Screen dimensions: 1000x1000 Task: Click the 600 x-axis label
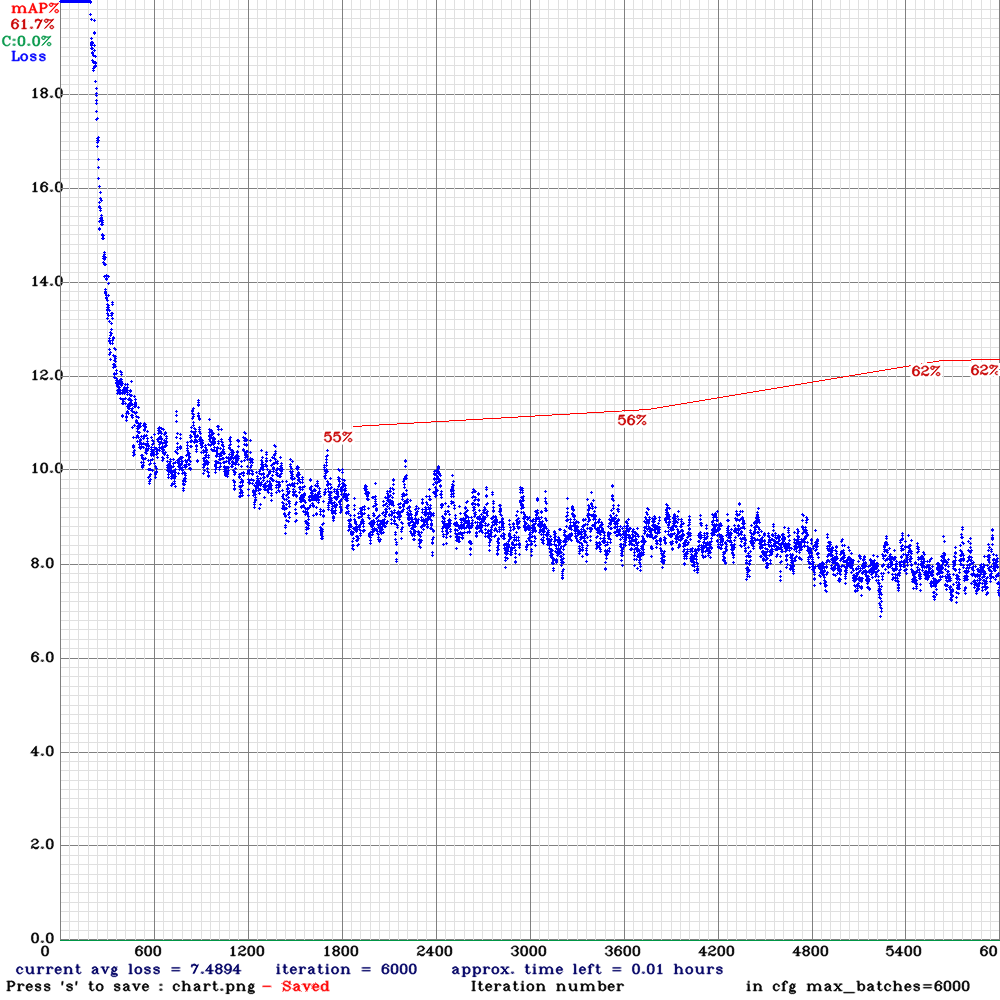pos(148,952)
